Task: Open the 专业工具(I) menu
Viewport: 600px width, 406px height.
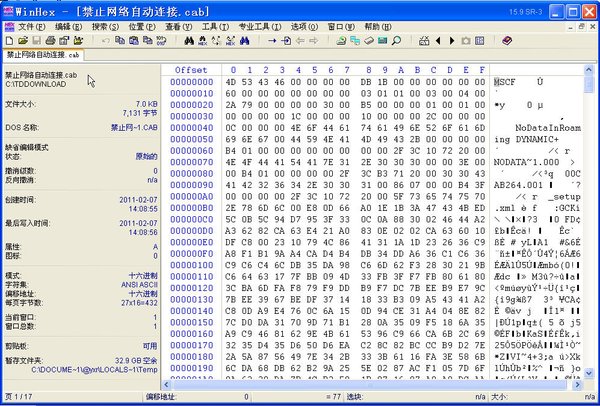Action: 260,27
